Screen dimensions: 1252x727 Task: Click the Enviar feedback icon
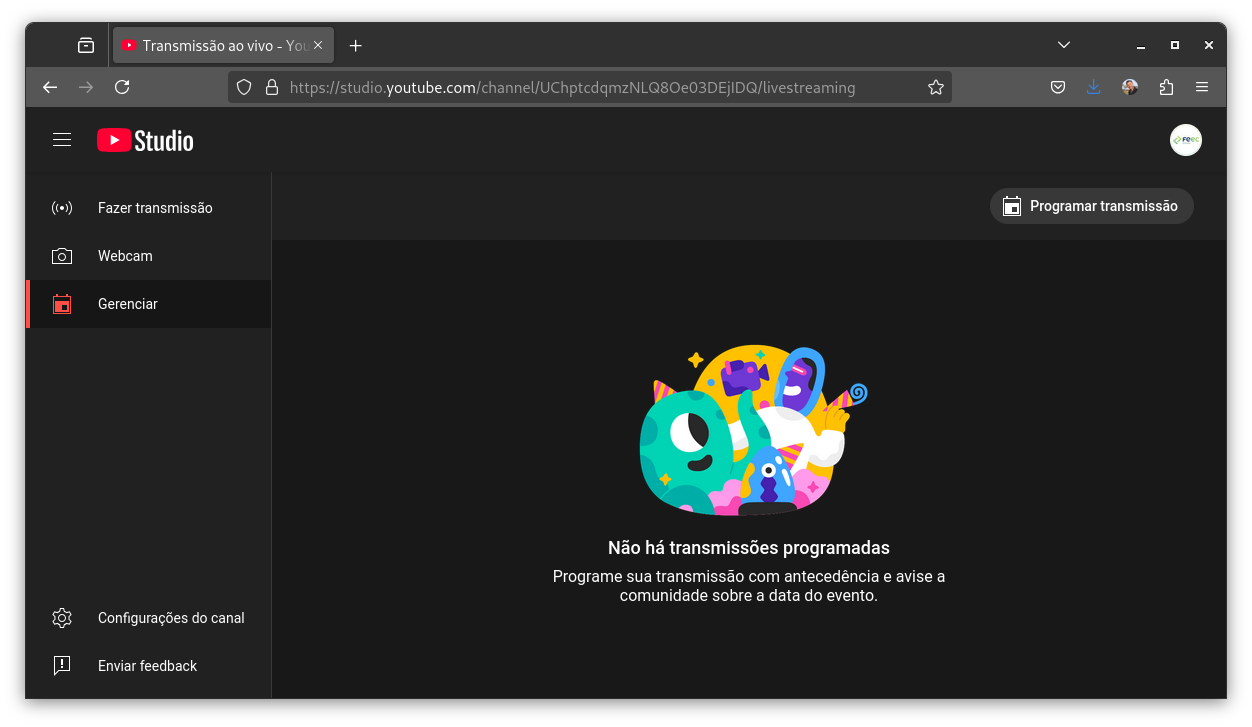(x=62, y=666)
